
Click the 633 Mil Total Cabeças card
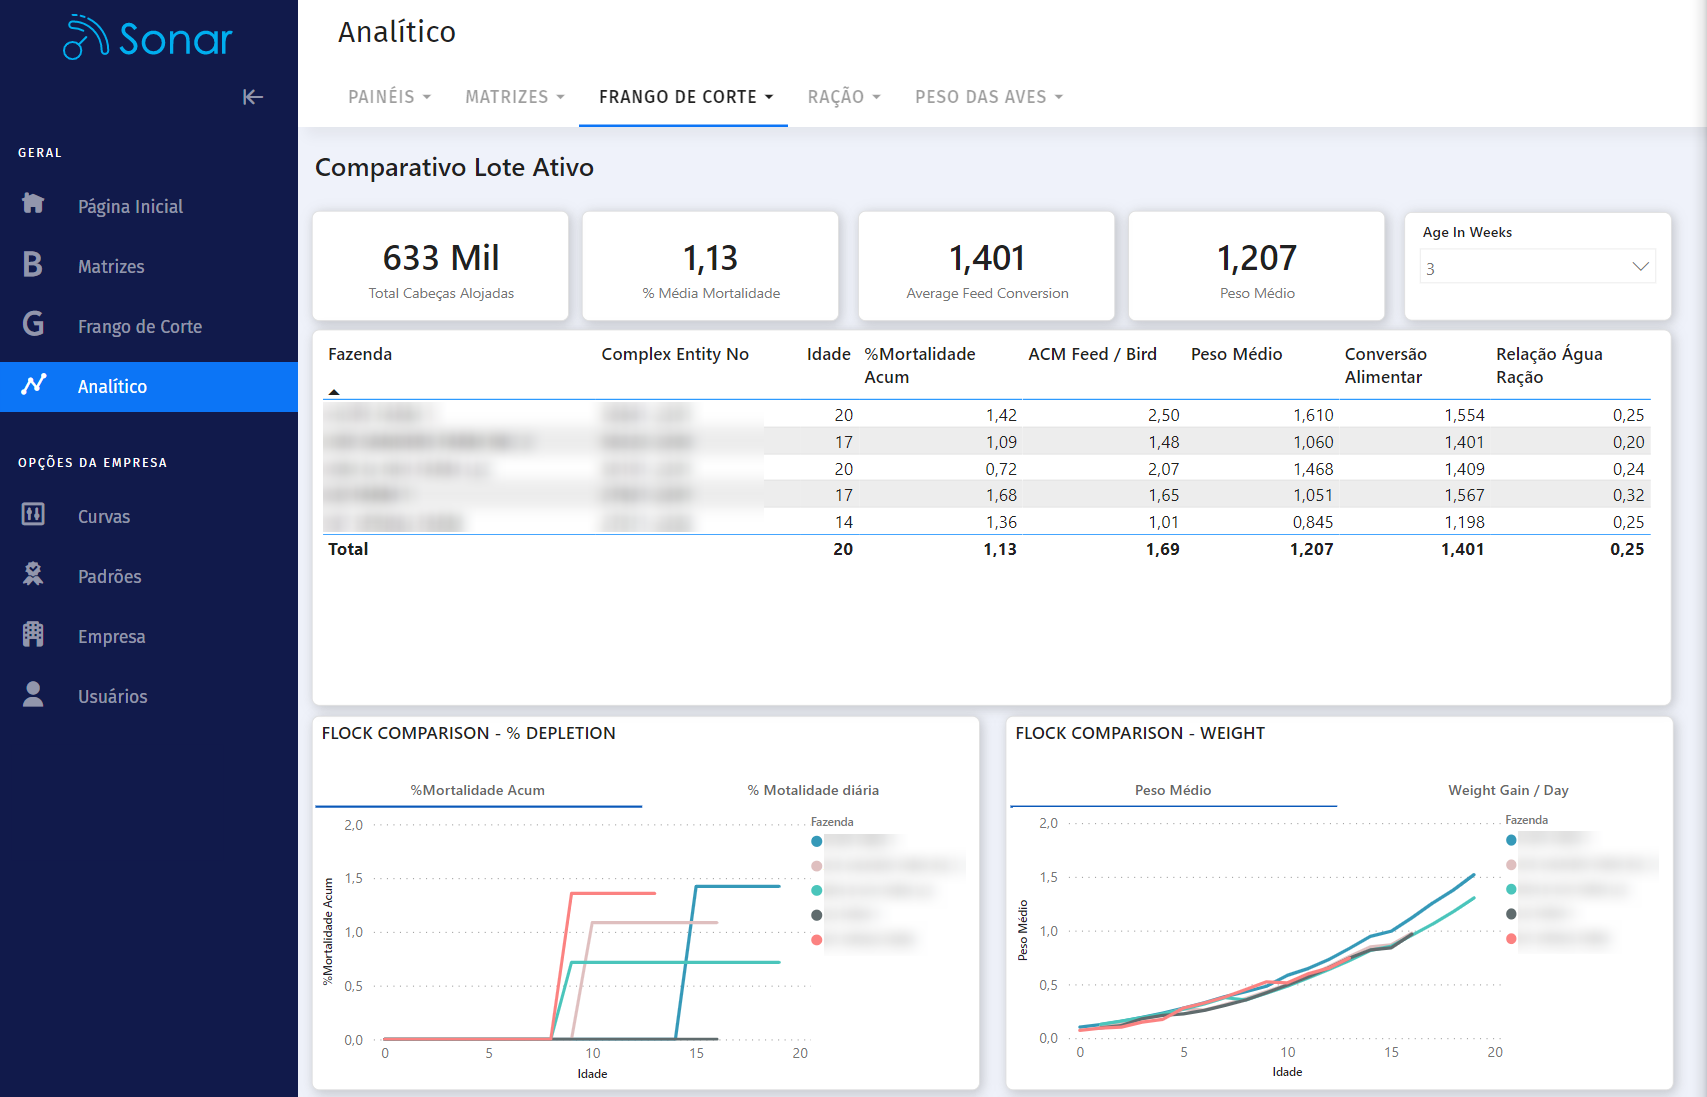[x=441, y=266]
